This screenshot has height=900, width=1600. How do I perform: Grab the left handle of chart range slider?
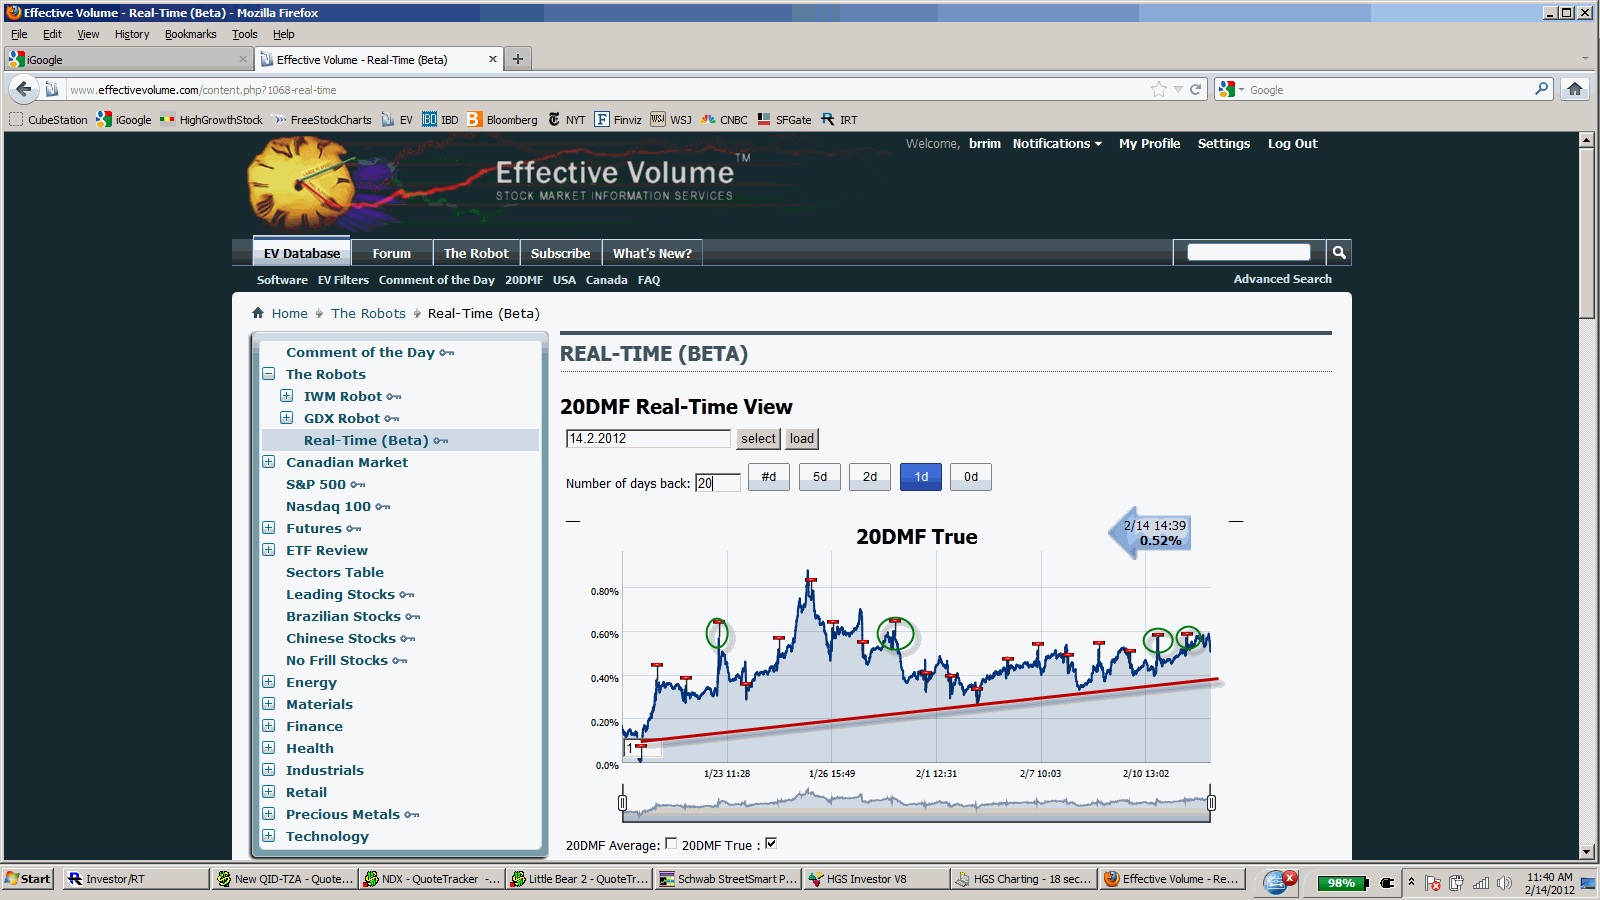(x=622, y=803)
